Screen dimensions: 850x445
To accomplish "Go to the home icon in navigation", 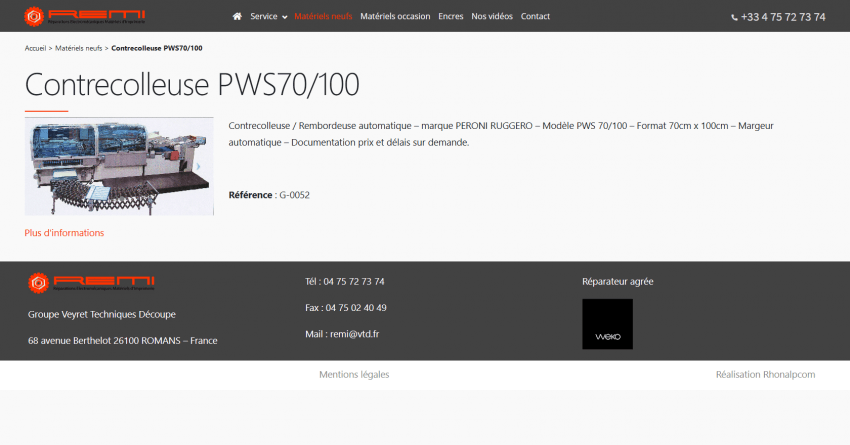I will (x=237, y=16).
